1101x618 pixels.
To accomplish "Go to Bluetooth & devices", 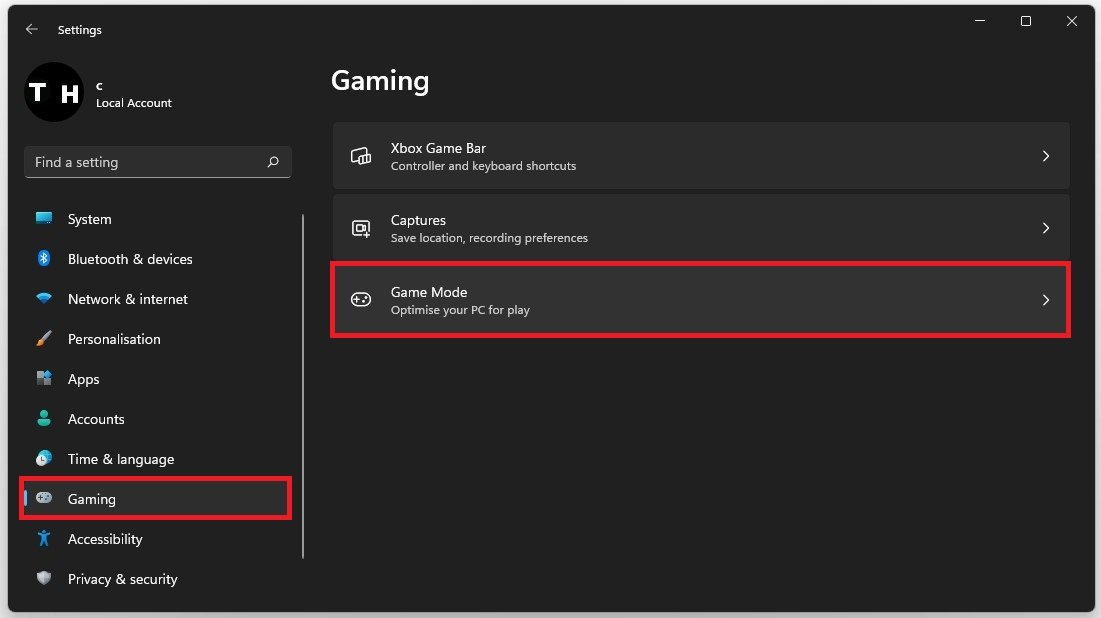I will tap(156, 259).
